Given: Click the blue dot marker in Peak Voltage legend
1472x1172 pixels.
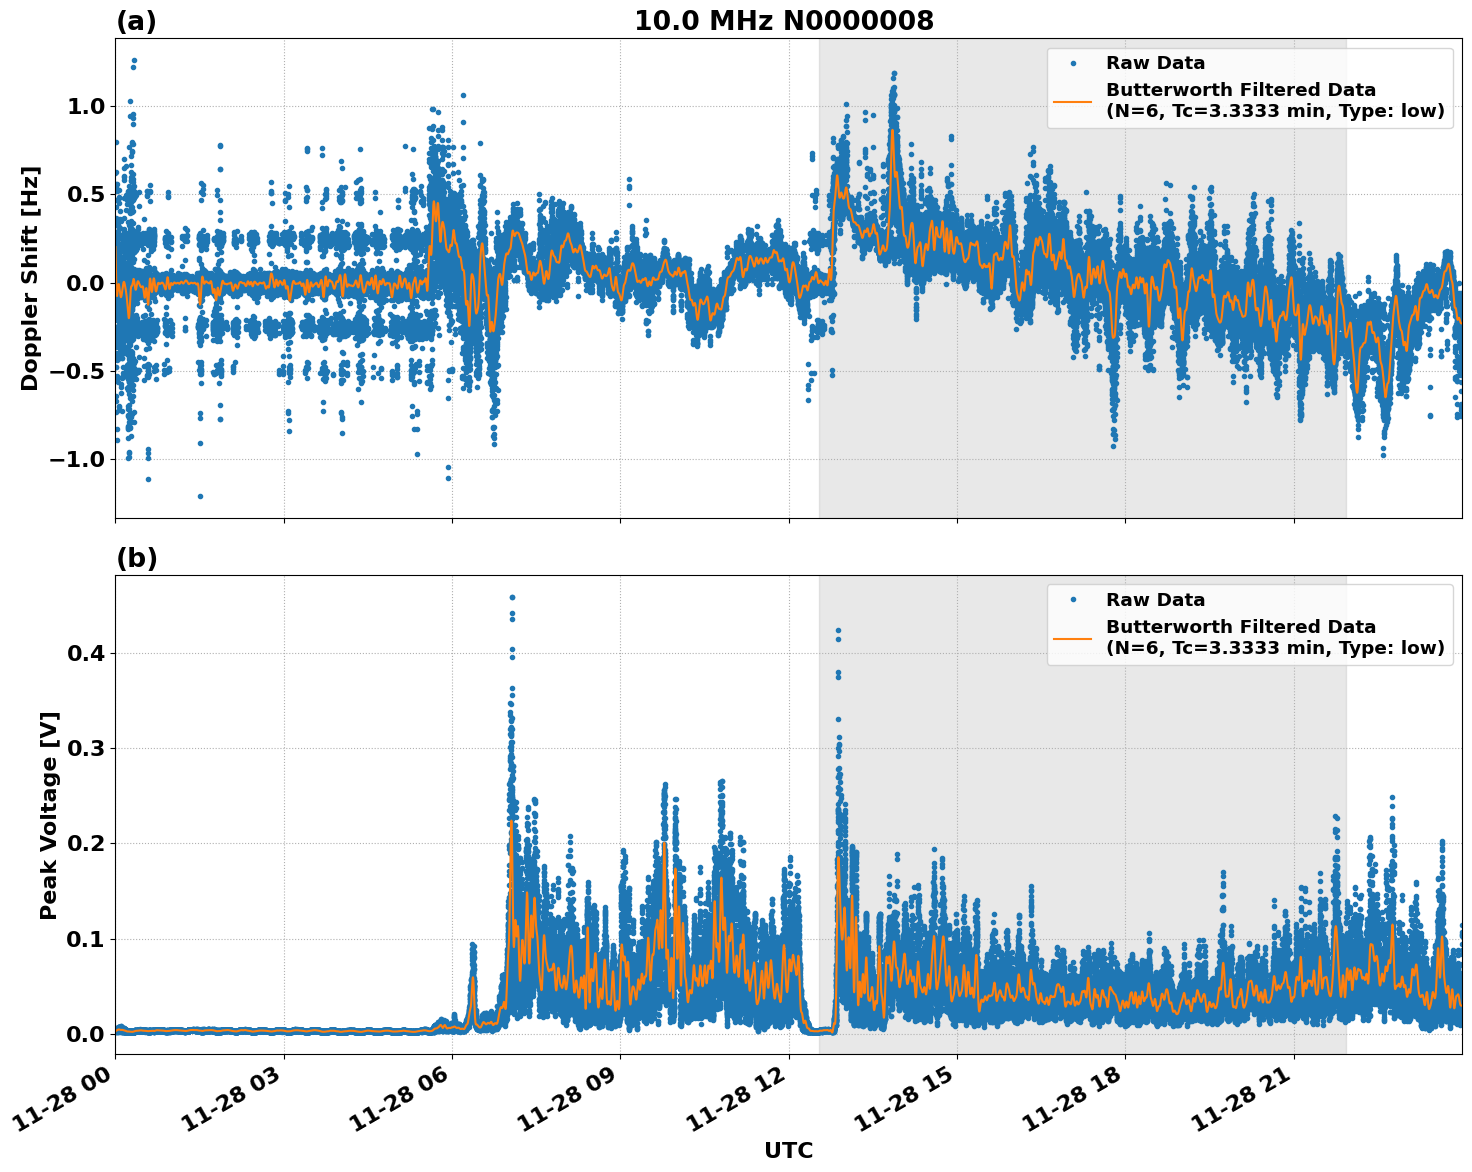Looking at the screenshot, I should pos(1074,601).
